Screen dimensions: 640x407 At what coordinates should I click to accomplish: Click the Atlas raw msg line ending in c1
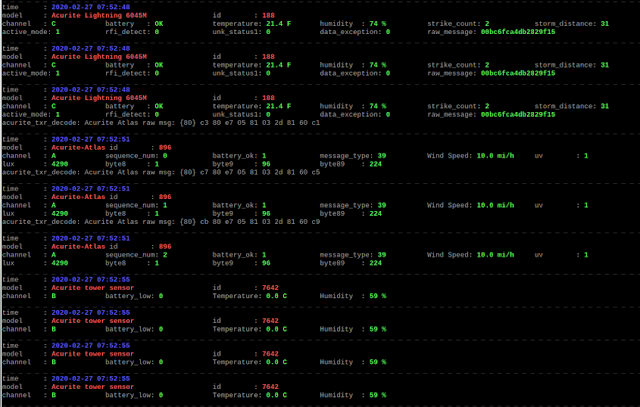coord(161,123)
